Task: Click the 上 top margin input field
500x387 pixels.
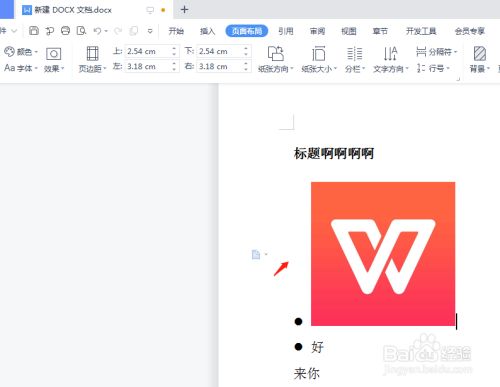Action: click(149, 51)
